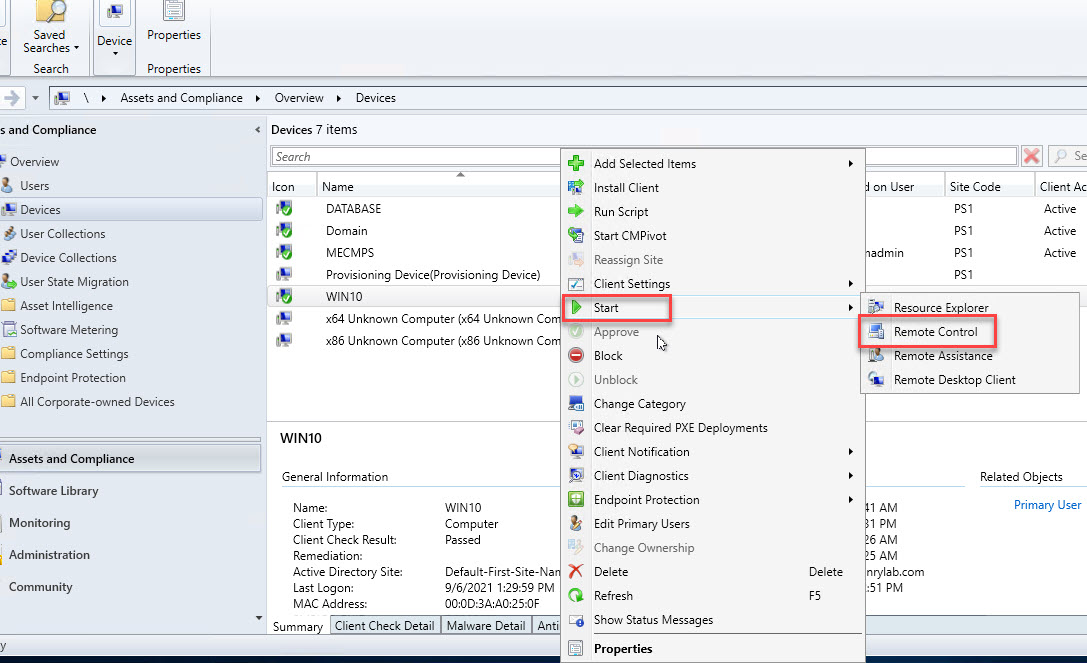Choose Remote Control from Start submenu
Viewport: 1087px width, 663px height.
935,332
